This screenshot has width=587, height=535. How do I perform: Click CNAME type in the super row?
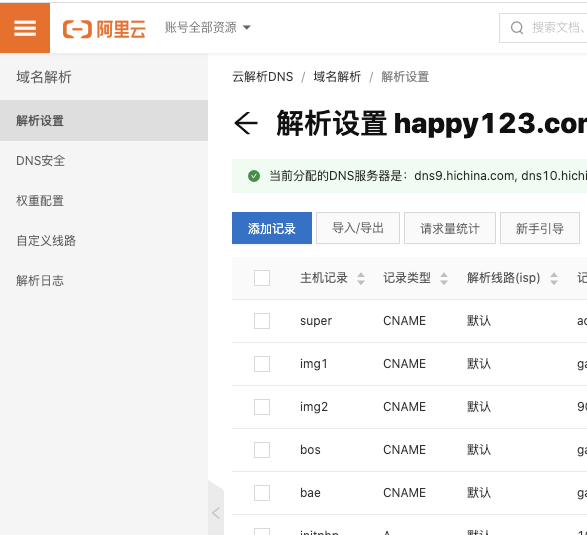pos(404,321)
